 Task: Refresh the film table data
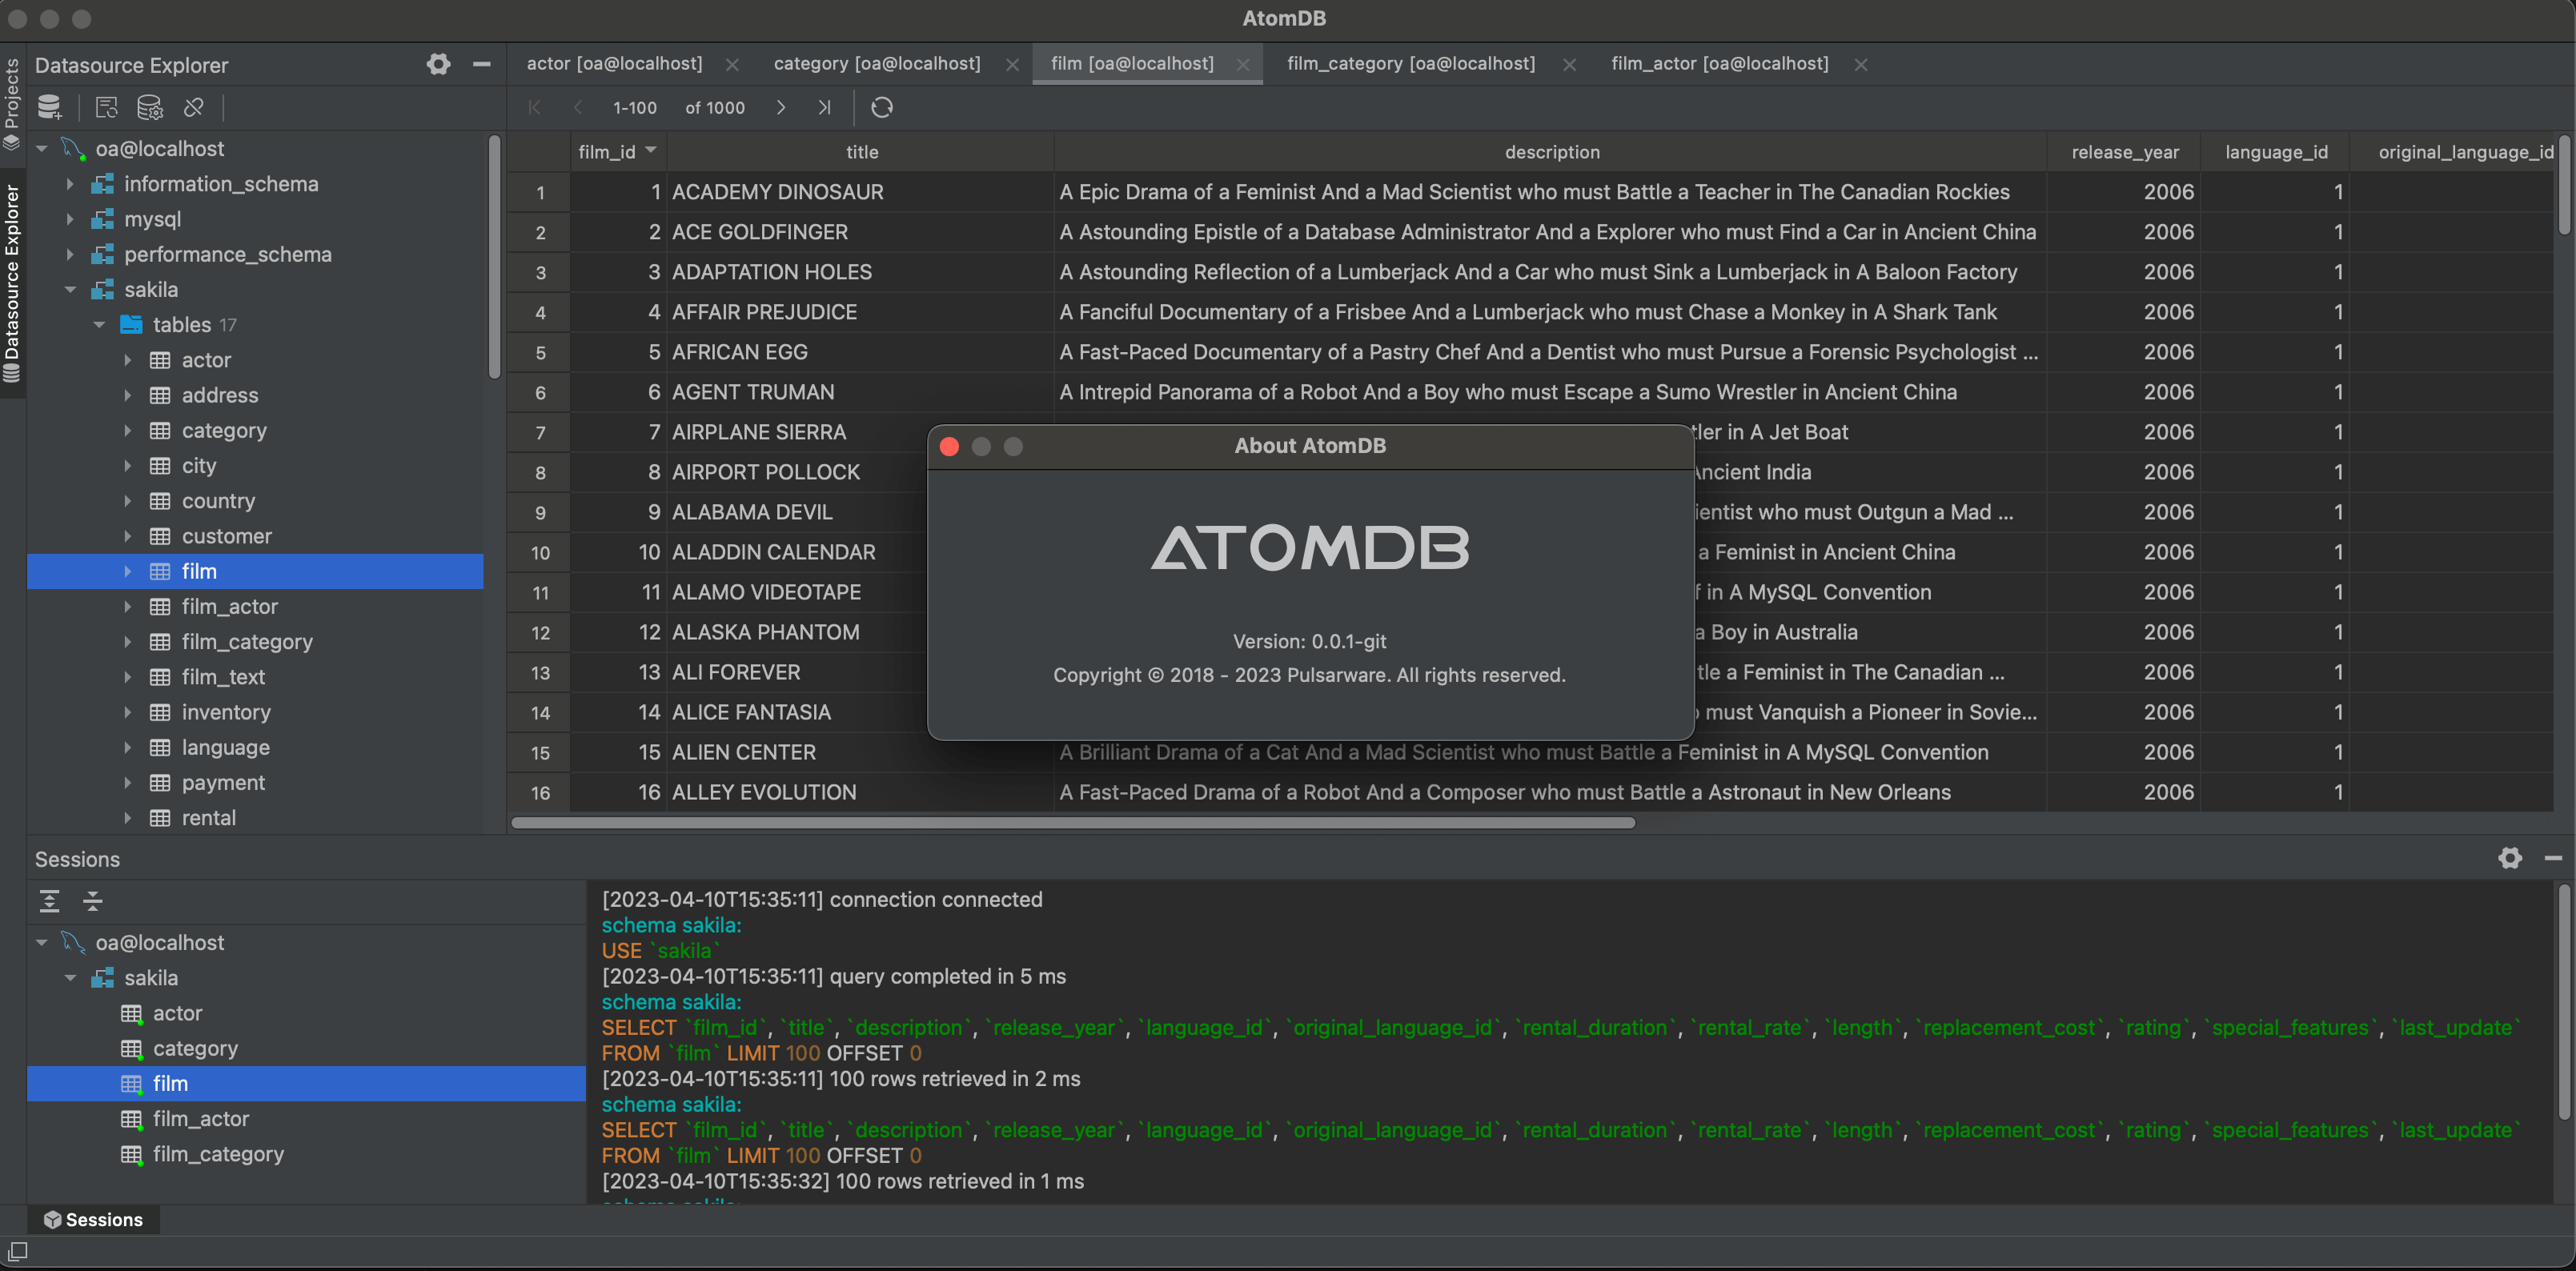[881, 107]
